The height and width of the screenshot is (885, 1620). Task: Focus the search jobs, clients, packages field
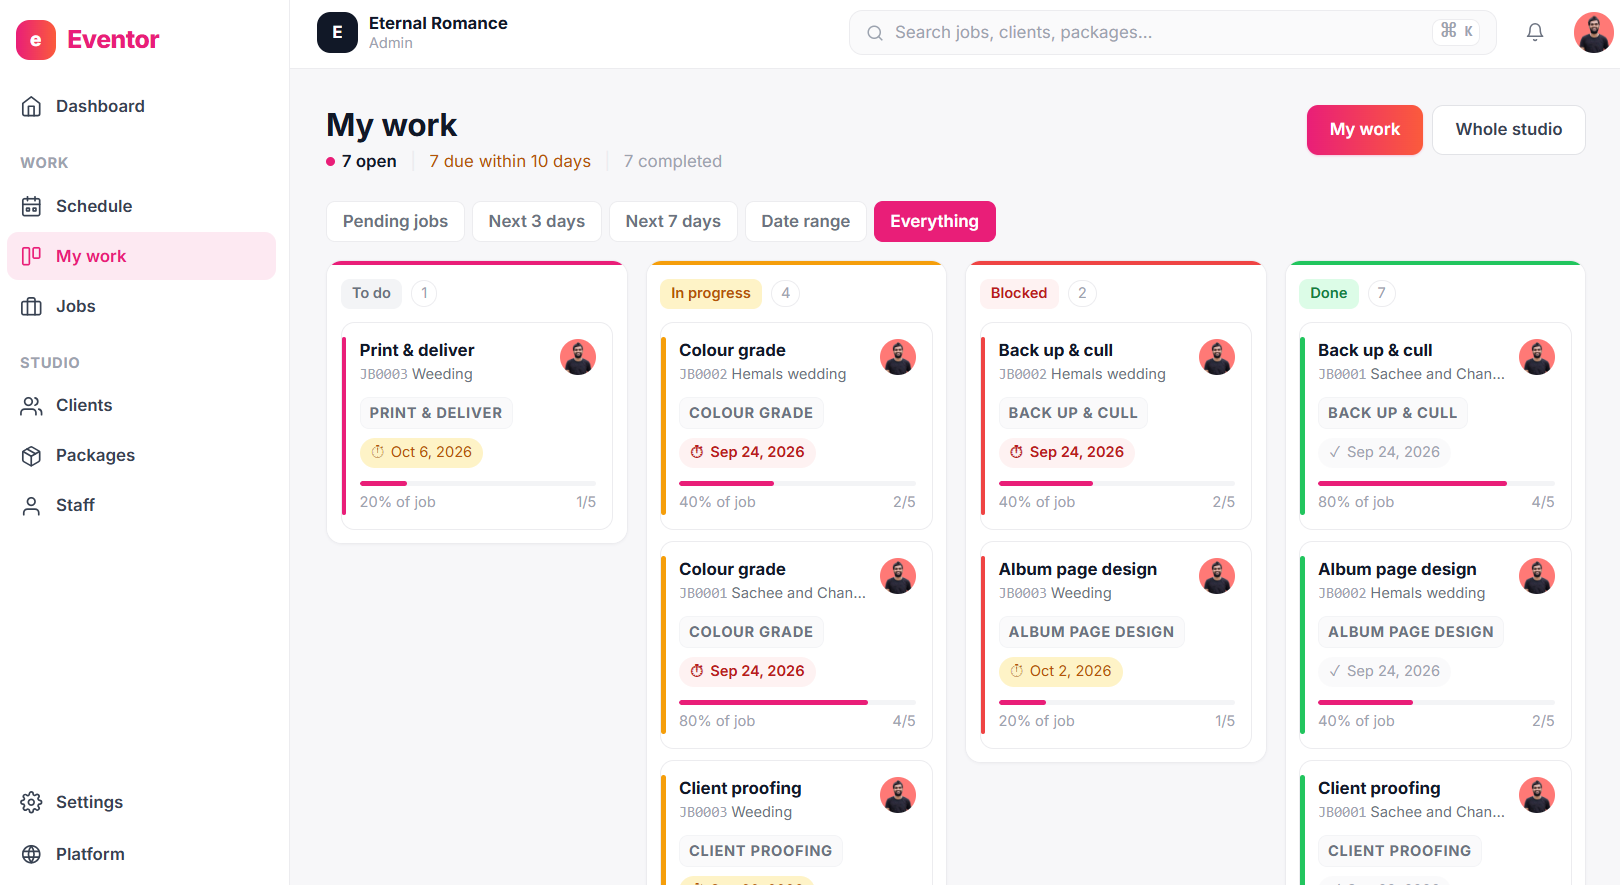[x=1172, y=33]
